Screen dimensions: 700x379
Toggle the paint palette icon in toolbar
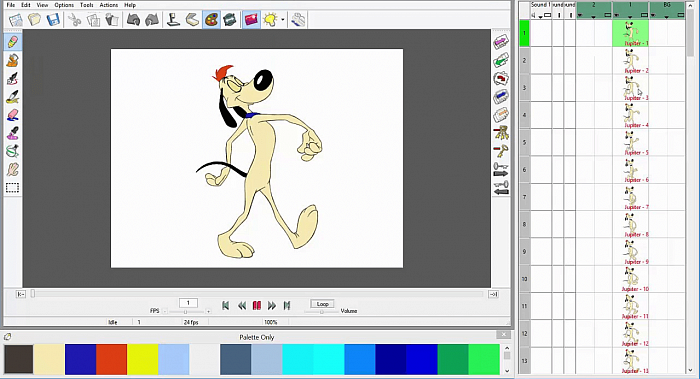(211, 20)
